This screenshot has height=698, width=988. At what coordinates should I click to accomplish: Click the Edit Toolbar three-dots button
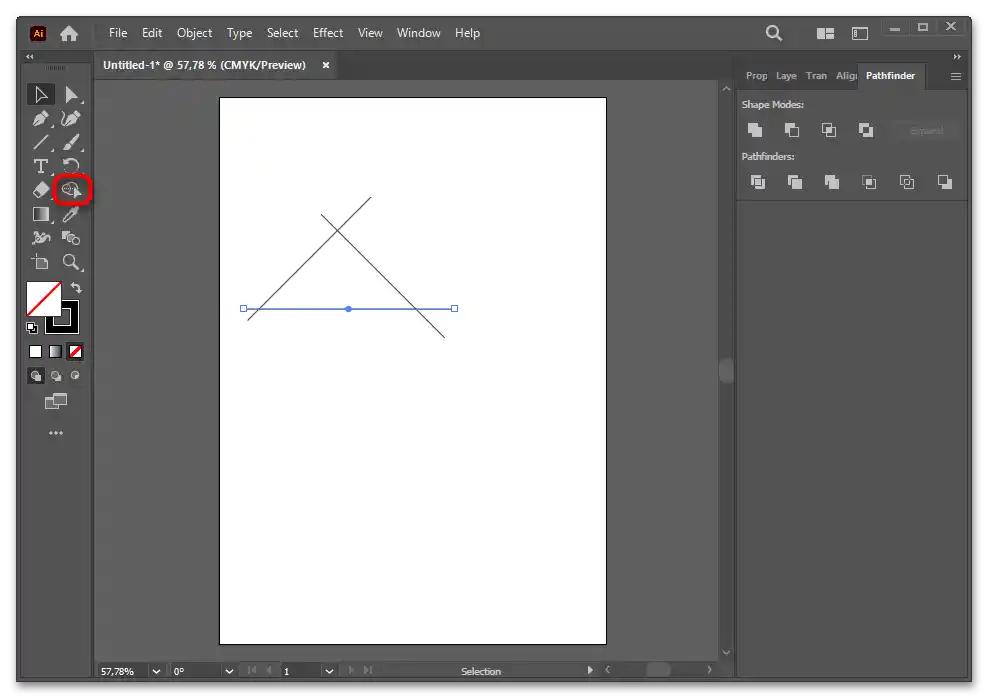56,433
